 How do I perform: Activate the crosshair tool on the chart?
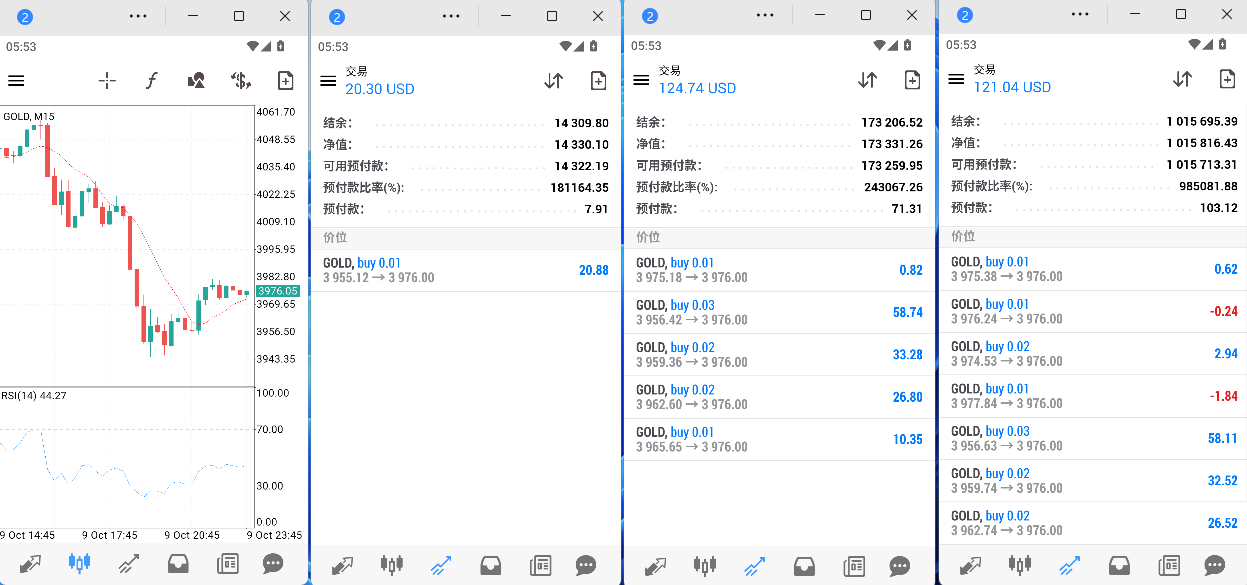tap(107, 81)
